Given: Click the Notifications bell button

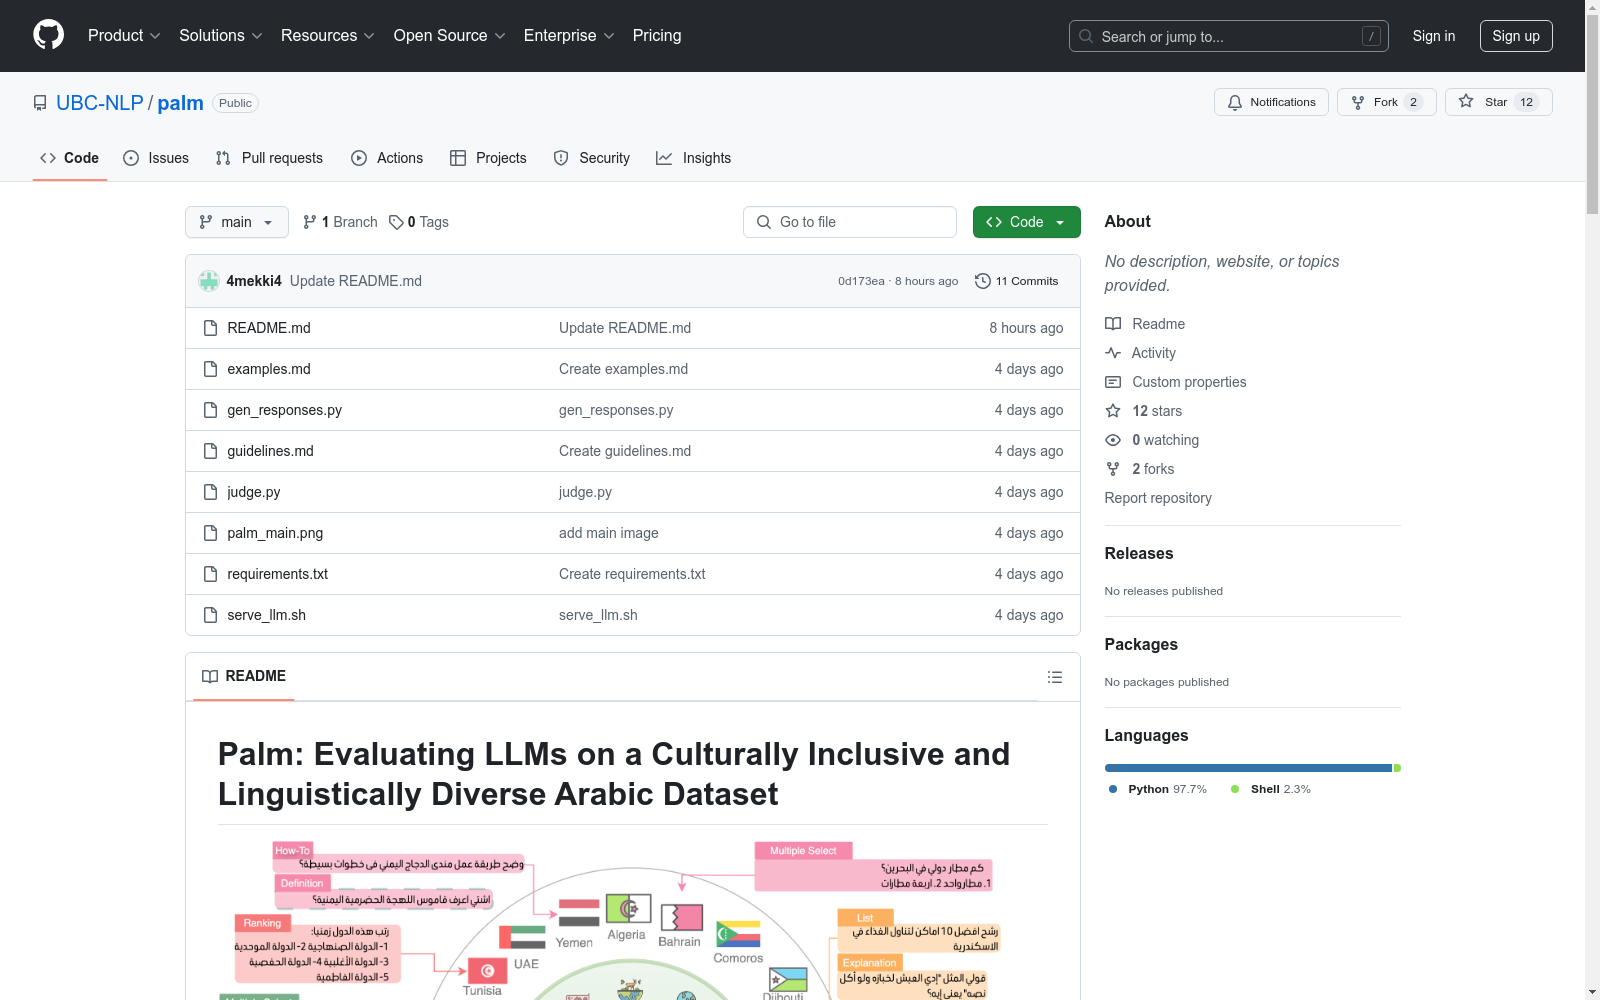Looking at the screenshot, I should click(1271, 102).
